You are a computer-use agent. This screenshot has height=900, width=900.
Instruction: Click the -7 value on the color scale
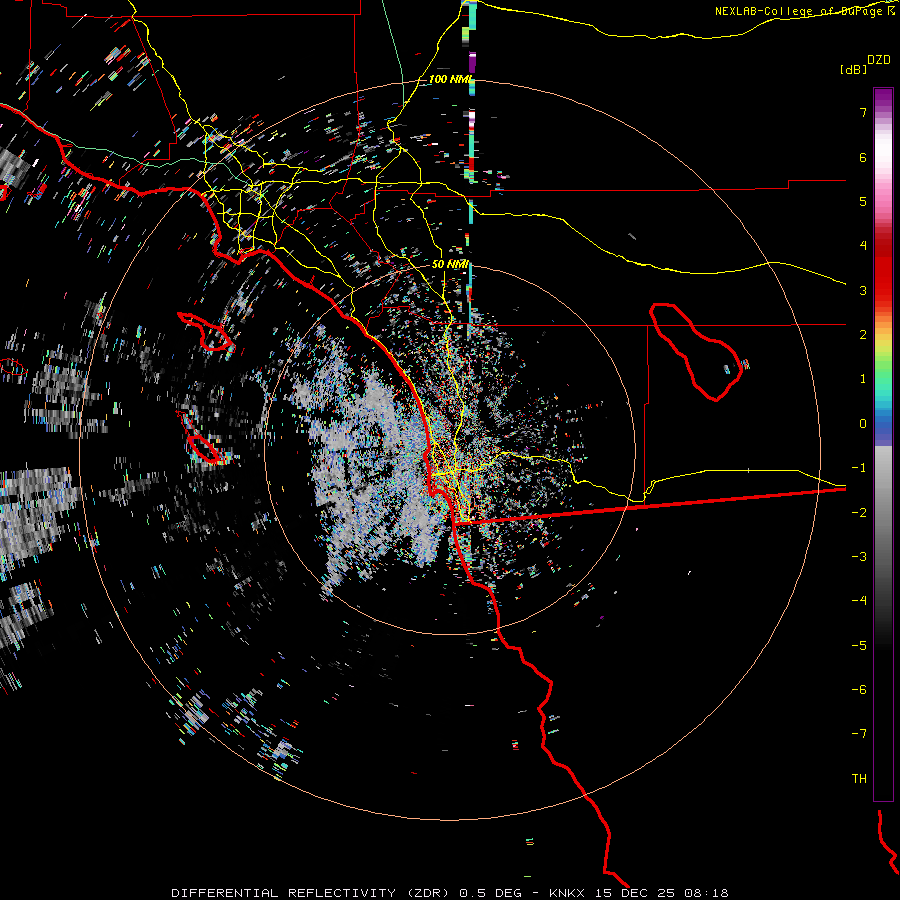(x=859, y=734)
